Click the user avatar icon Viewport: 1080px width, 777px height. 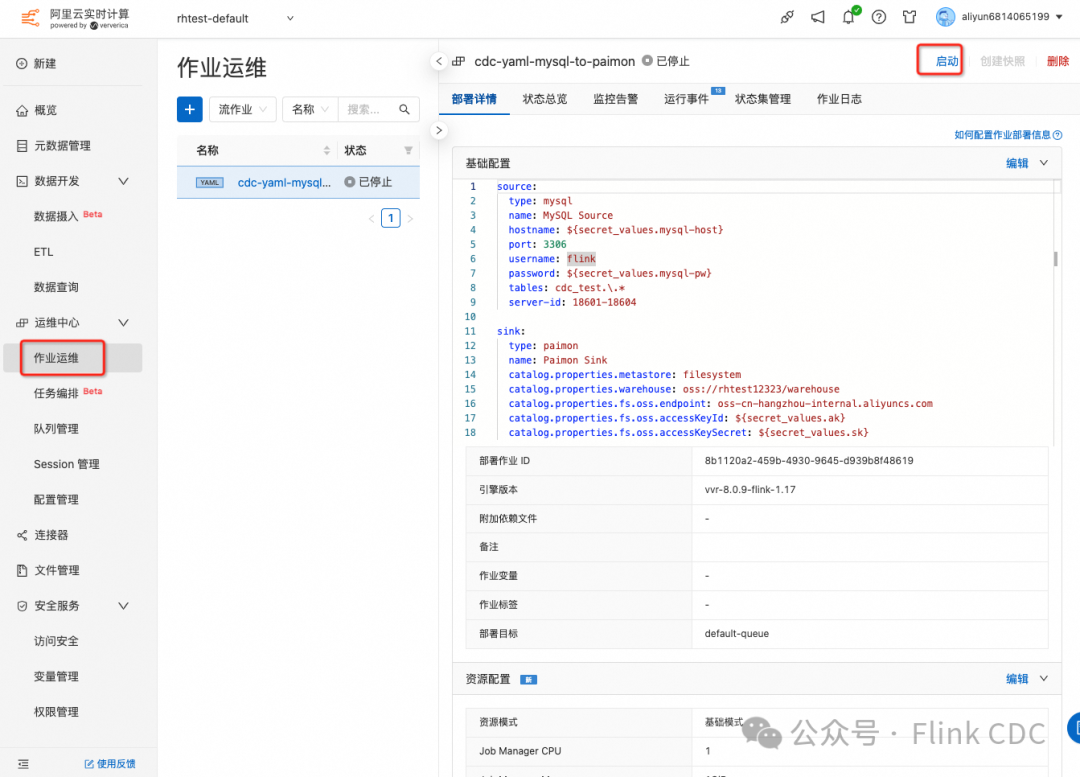(x=946, y=17)
